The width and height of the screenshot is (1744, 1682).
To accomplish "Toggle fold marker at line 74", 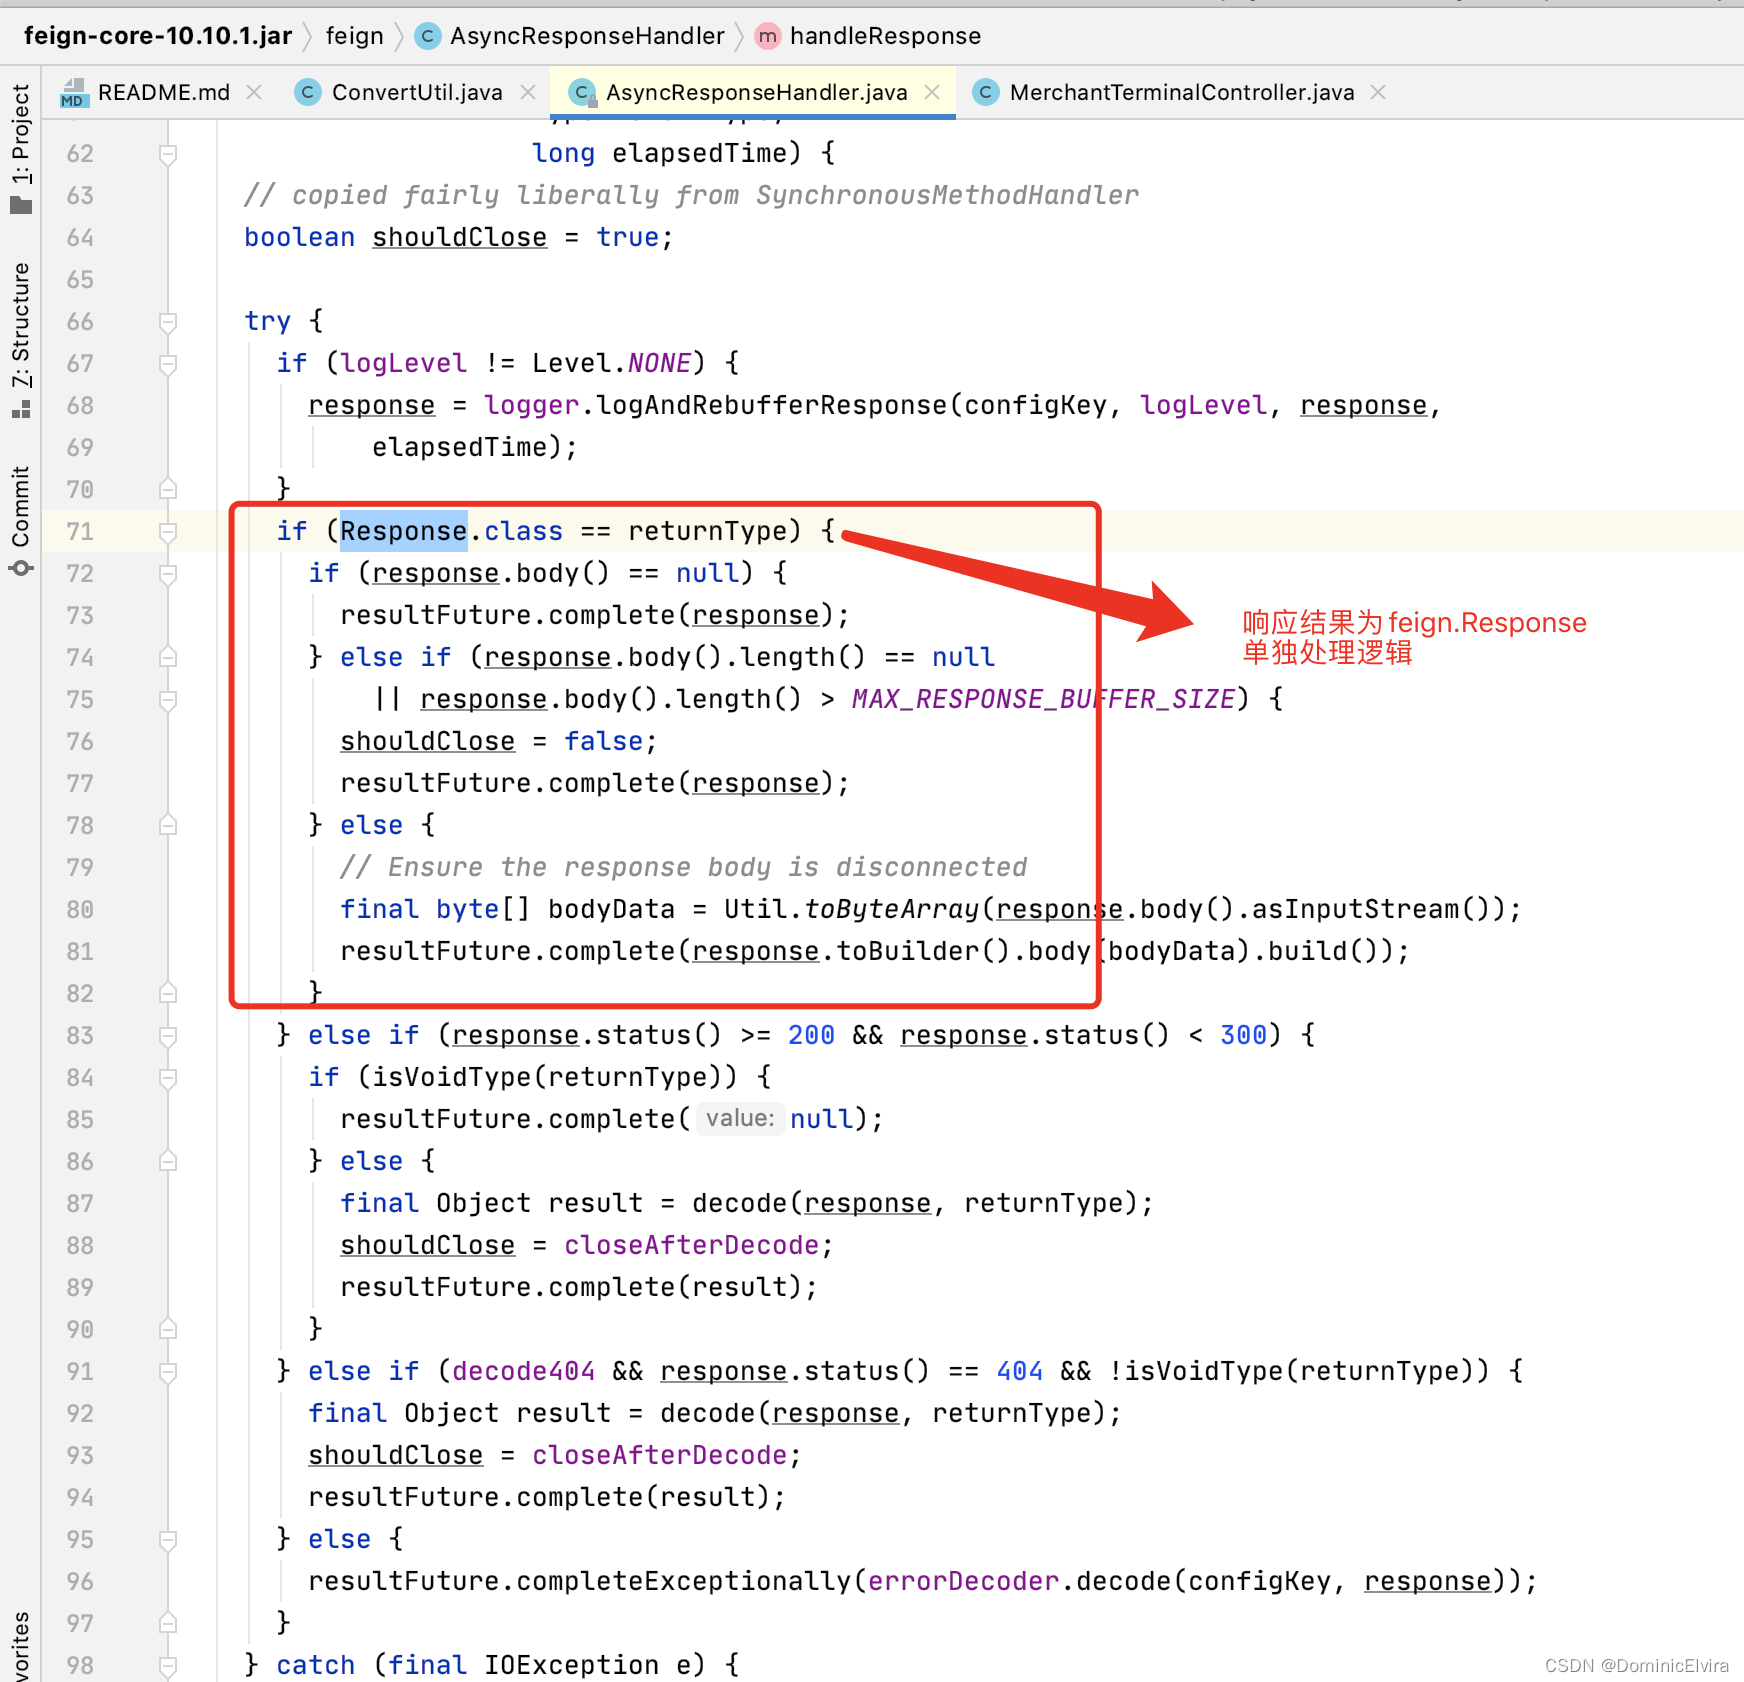I will click(x=168, y=657).
